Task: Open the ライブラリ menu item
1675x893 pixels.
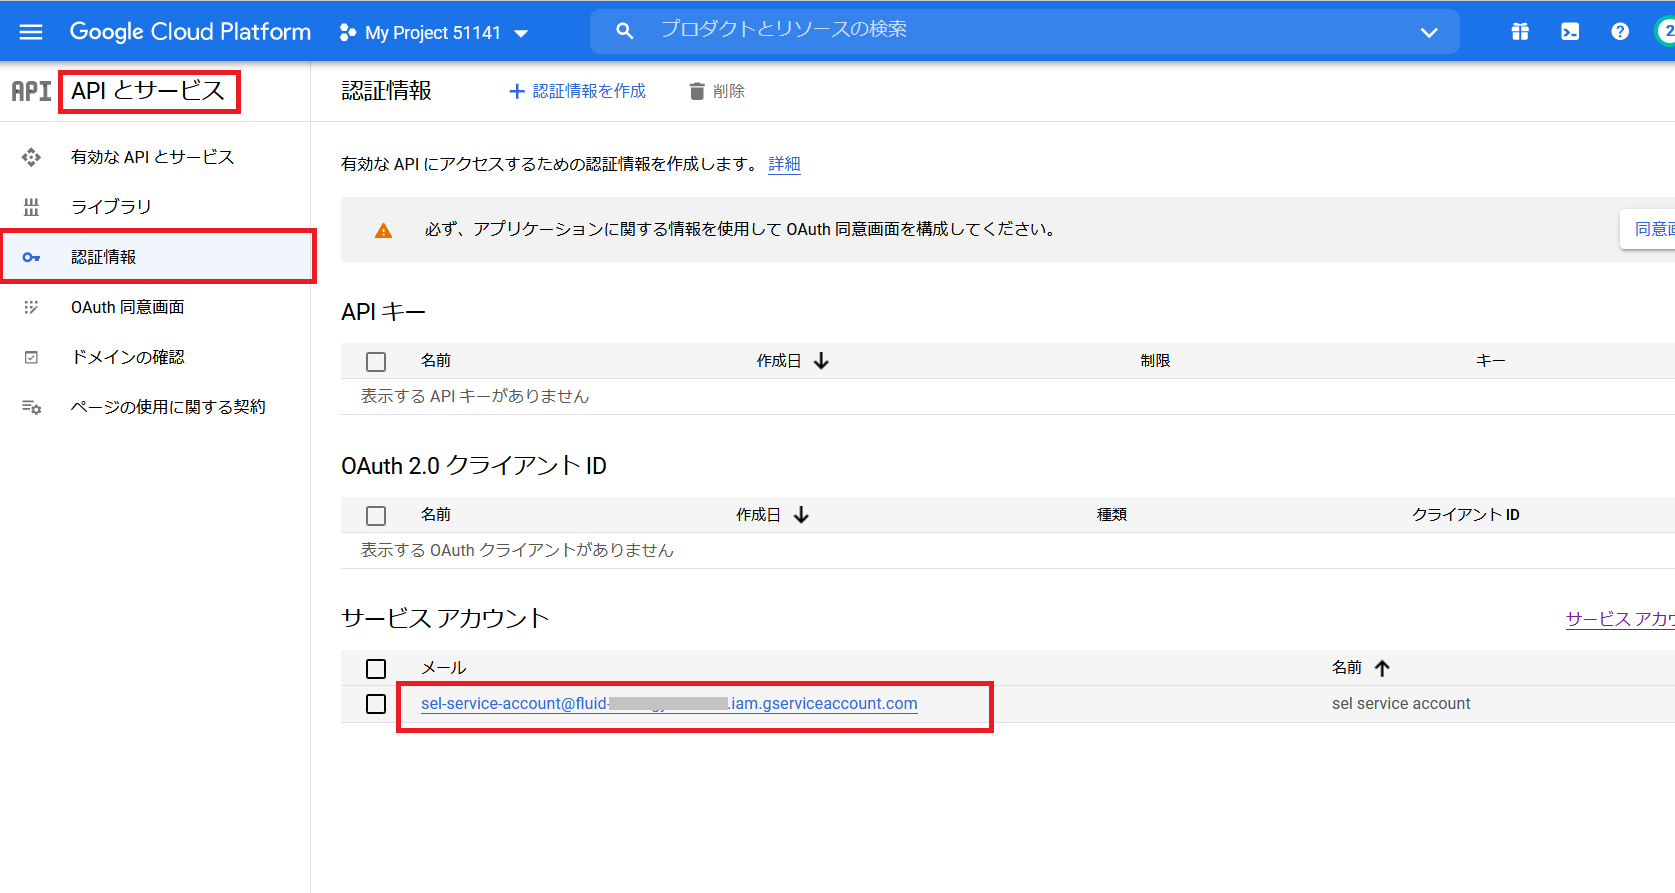Action: coord(155,207)
